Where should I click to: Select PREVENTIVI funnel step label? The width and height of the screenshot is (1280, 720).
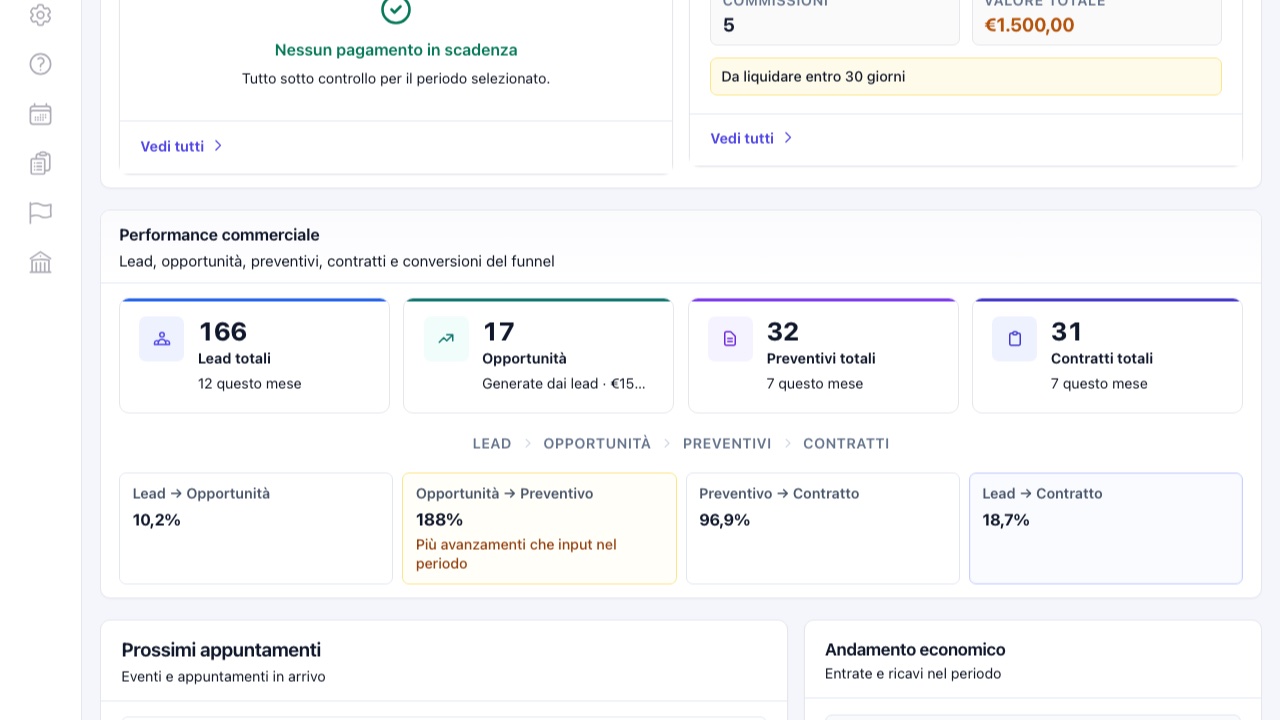(x=727, y=443)
